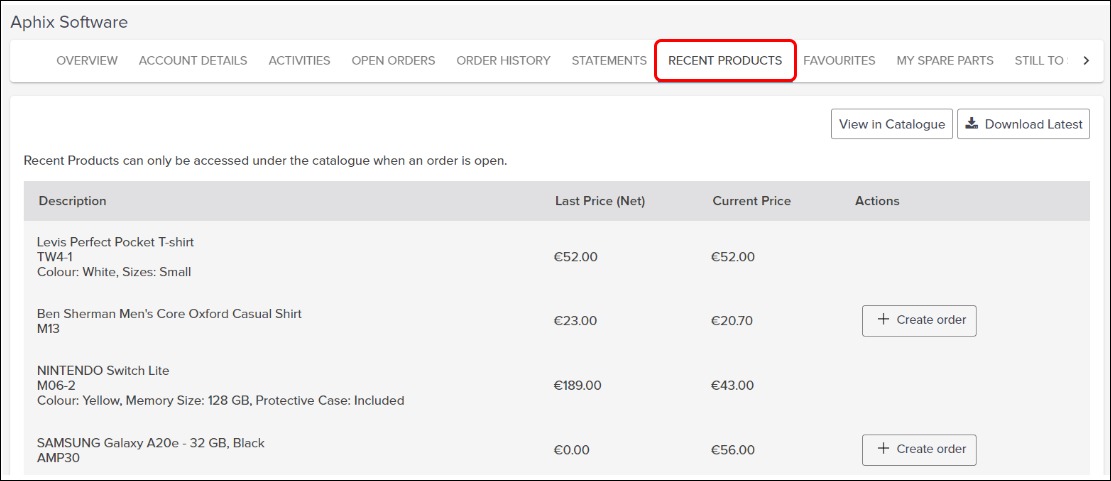Screen dimensions: 1111x481
Task: Click plus icon for Ben Sherman shirt order
Action: click(882, 320)
